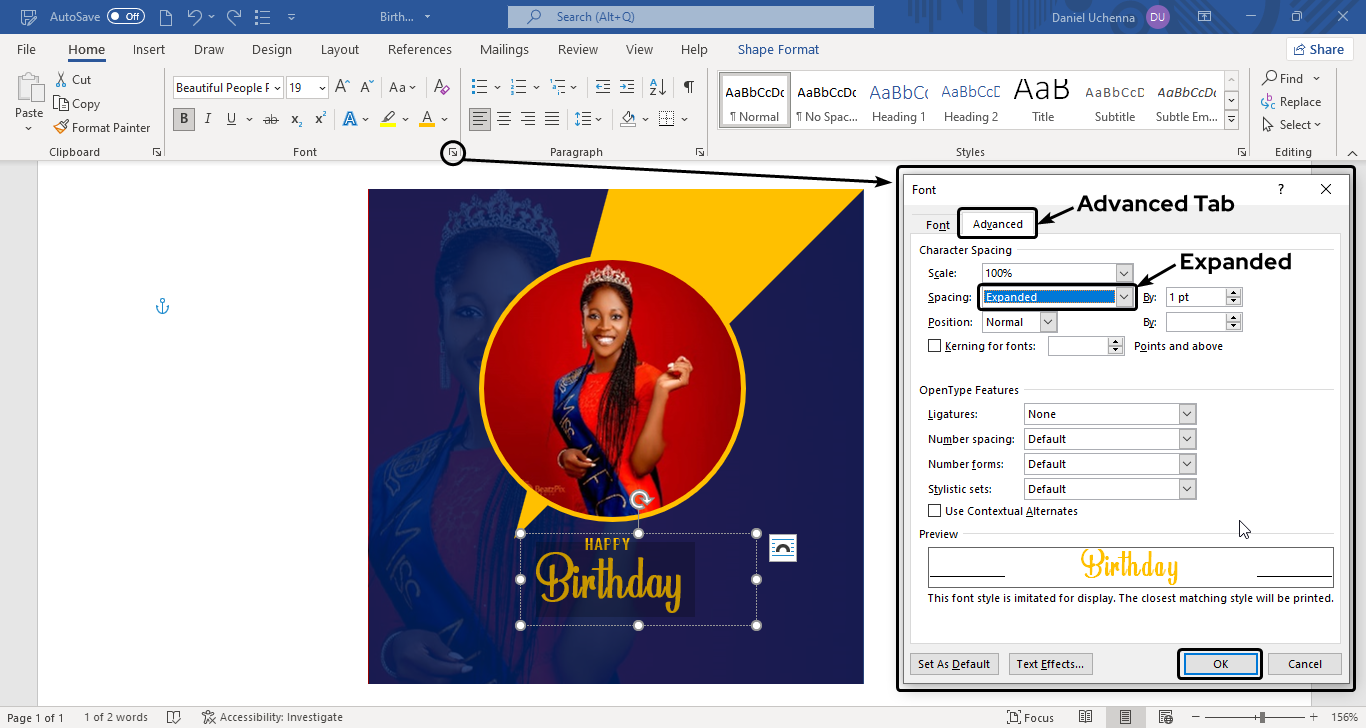Screen dimensions: 1366x728
Task: Switch to the Shape Format ribbon tab
Action: [778, 50]
